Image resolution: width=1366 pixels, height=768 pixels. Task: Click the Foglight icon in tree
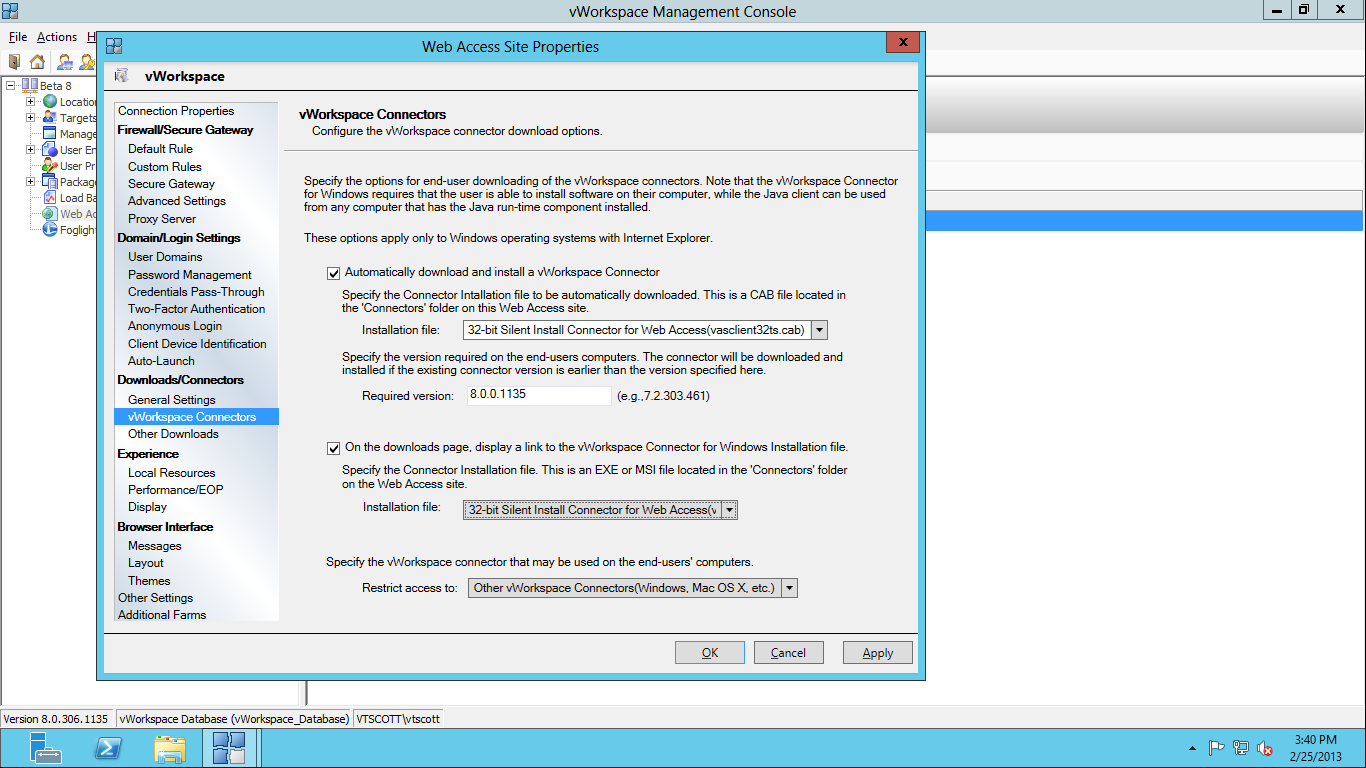coord(50,229)
